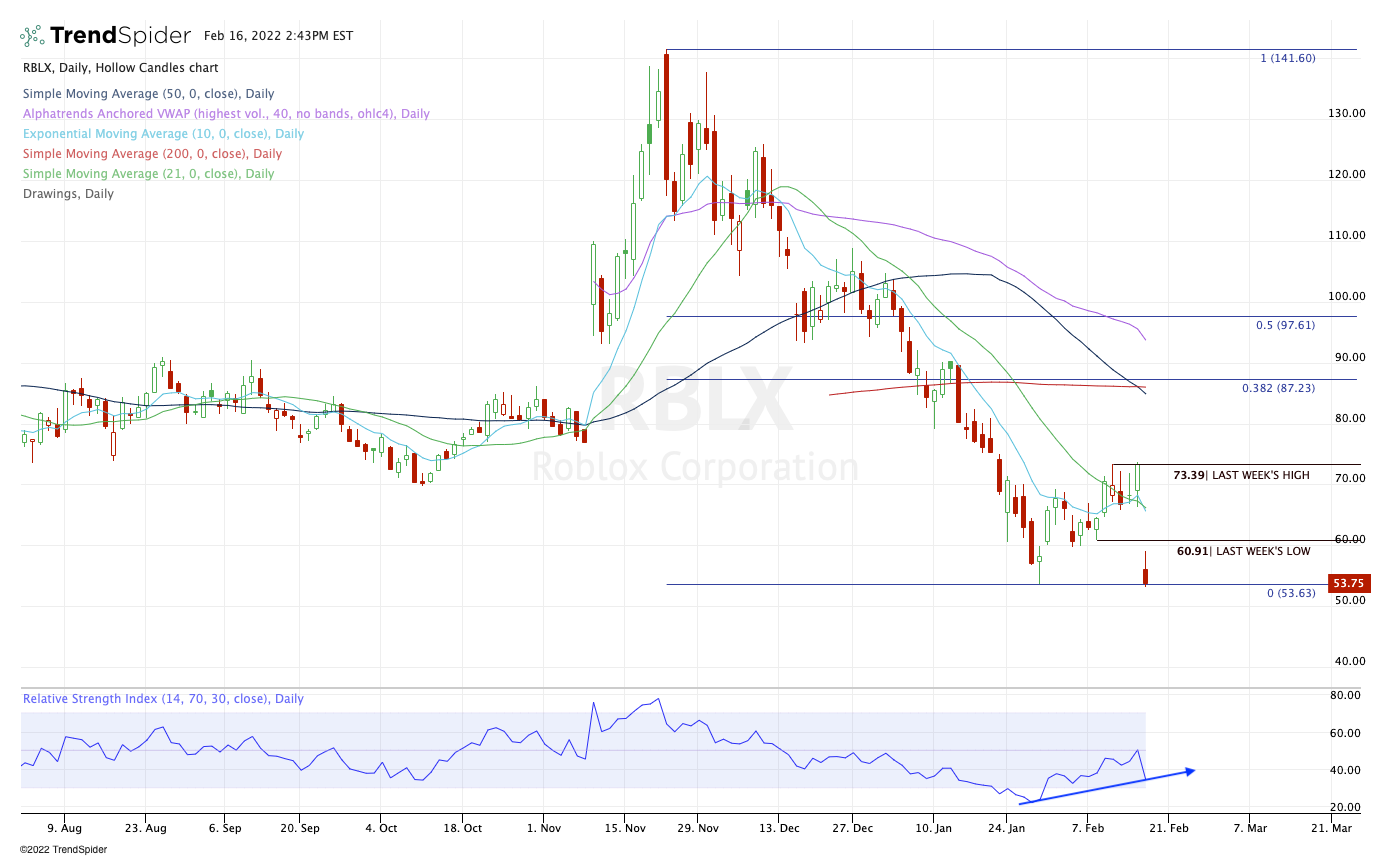Click the "29. Nov" date axis label
This screenshot has height=859, width=1391.
[698, 828]
